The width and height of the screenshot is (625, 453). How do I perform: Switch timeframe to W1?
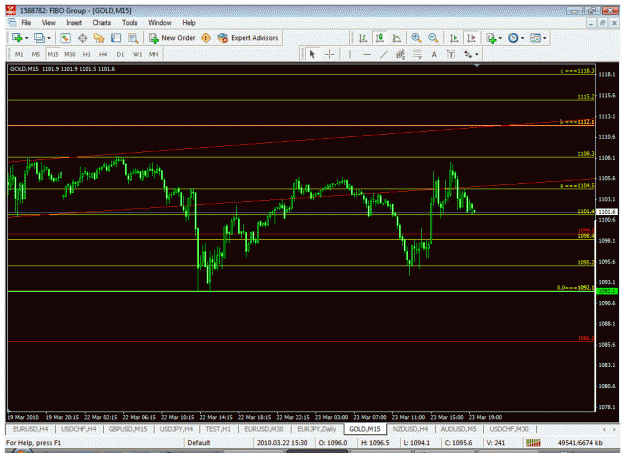pos(138,54)
